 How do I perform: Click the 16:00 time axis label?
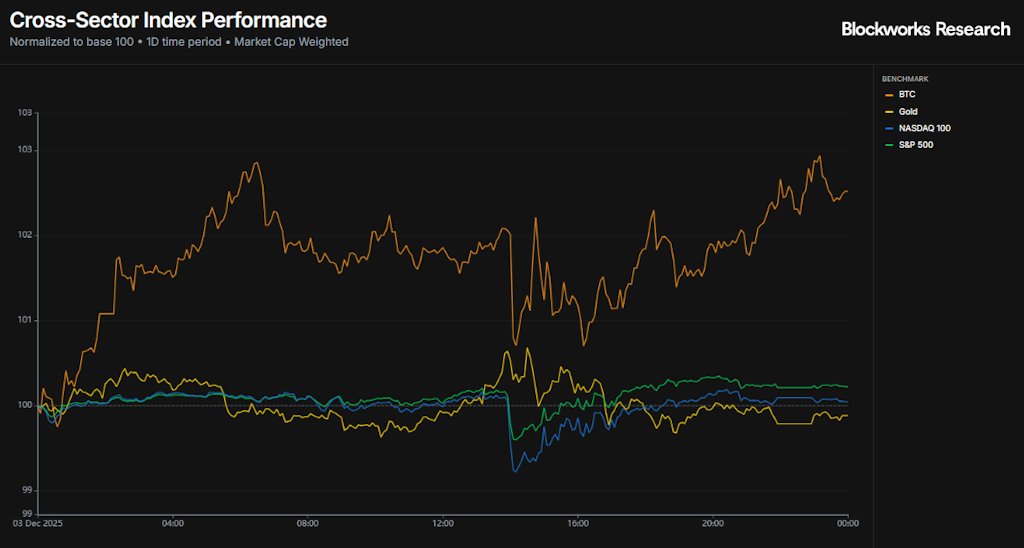(x=578, y=523)
